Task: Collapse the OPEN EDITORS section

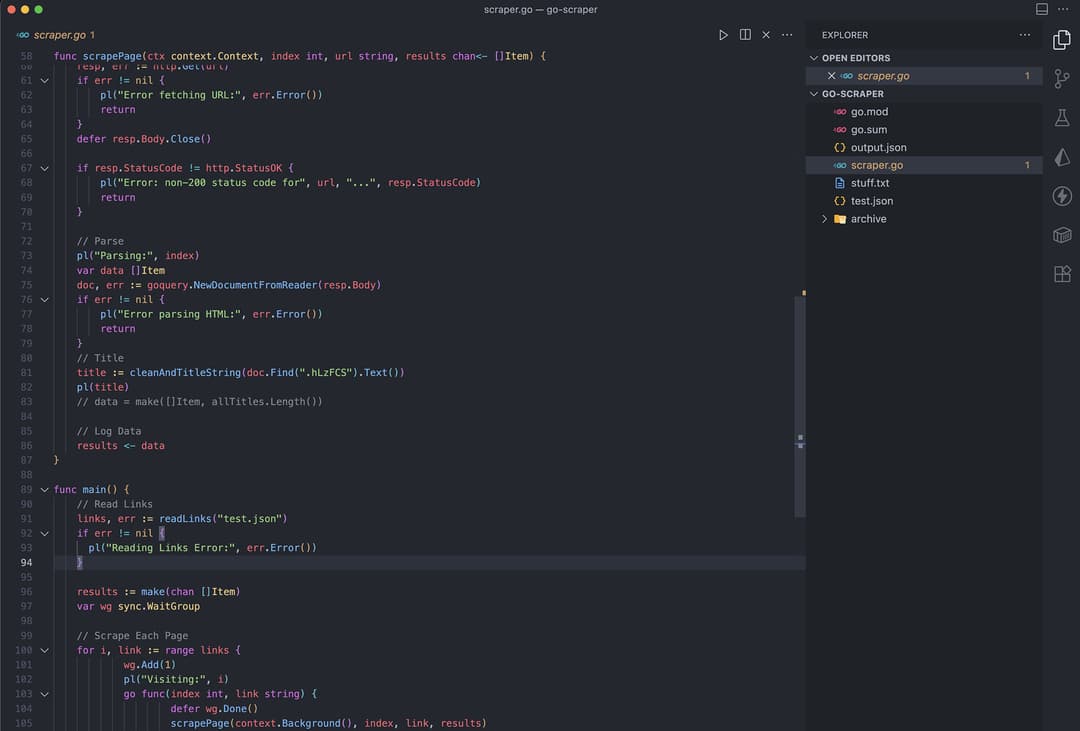Action: click(813, 58)
